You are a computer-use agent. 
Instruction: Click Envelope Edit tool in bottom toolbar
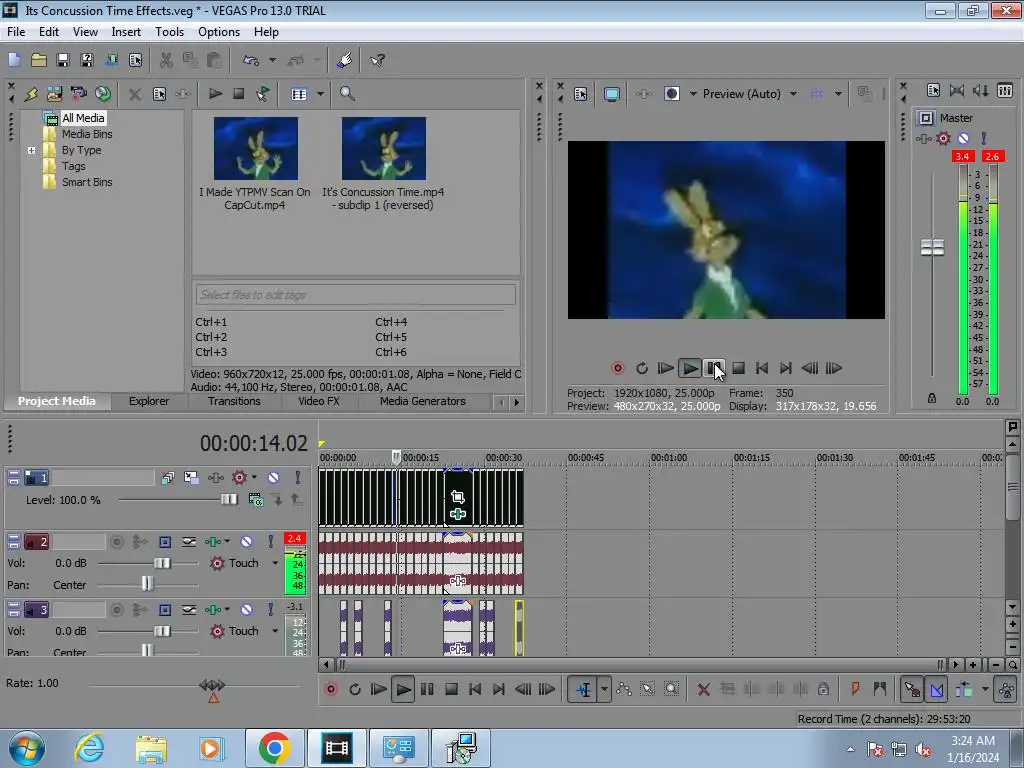click(x=624, y=689)
